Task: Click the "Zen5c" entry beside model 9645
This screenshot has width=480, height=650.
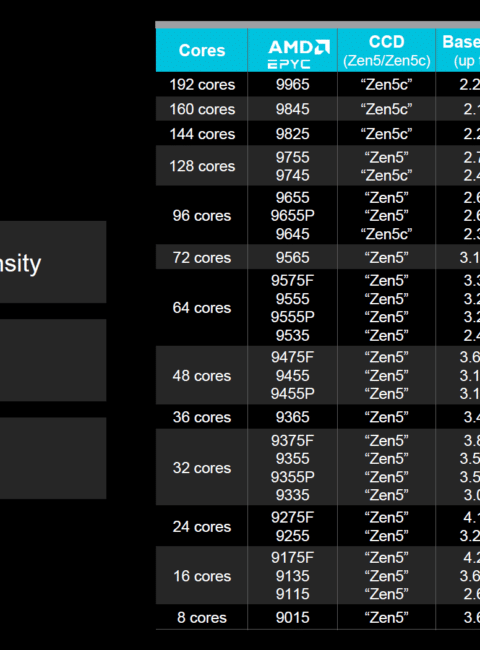Action: [386, 233]
